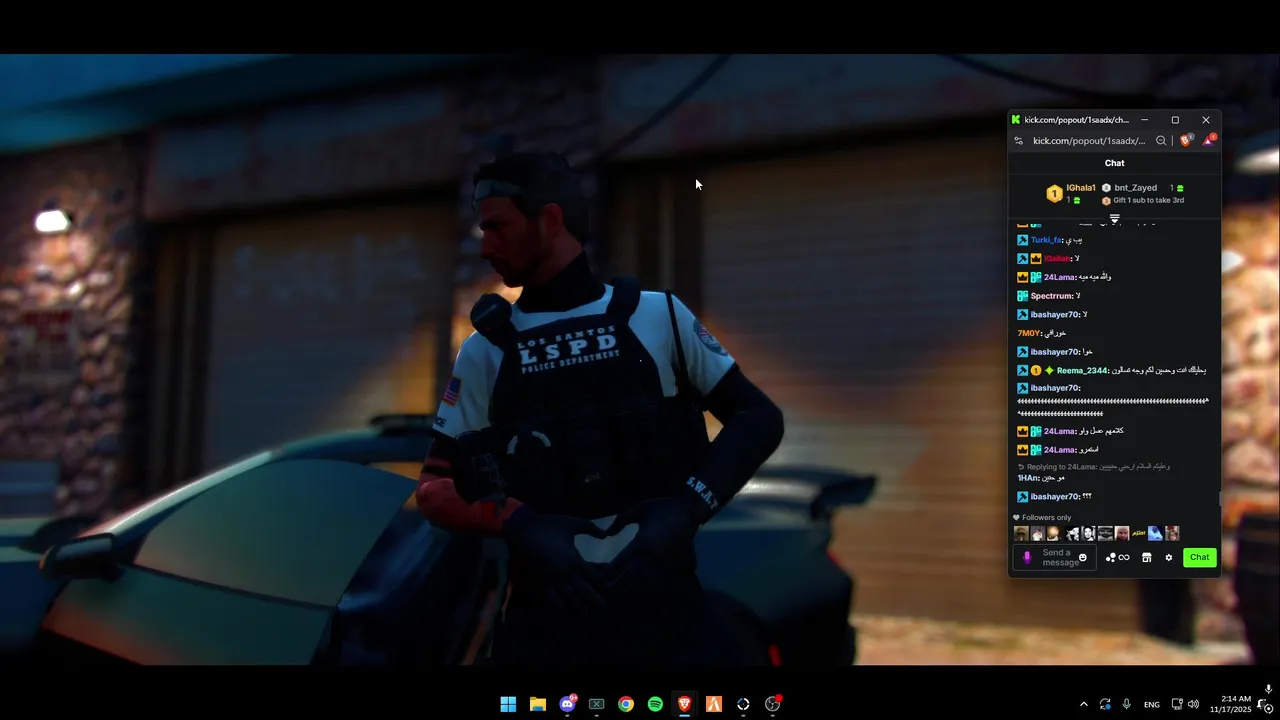Click number 1 gifter badge by Reema_2344

pyautogui.click(x=1036, y=370)
